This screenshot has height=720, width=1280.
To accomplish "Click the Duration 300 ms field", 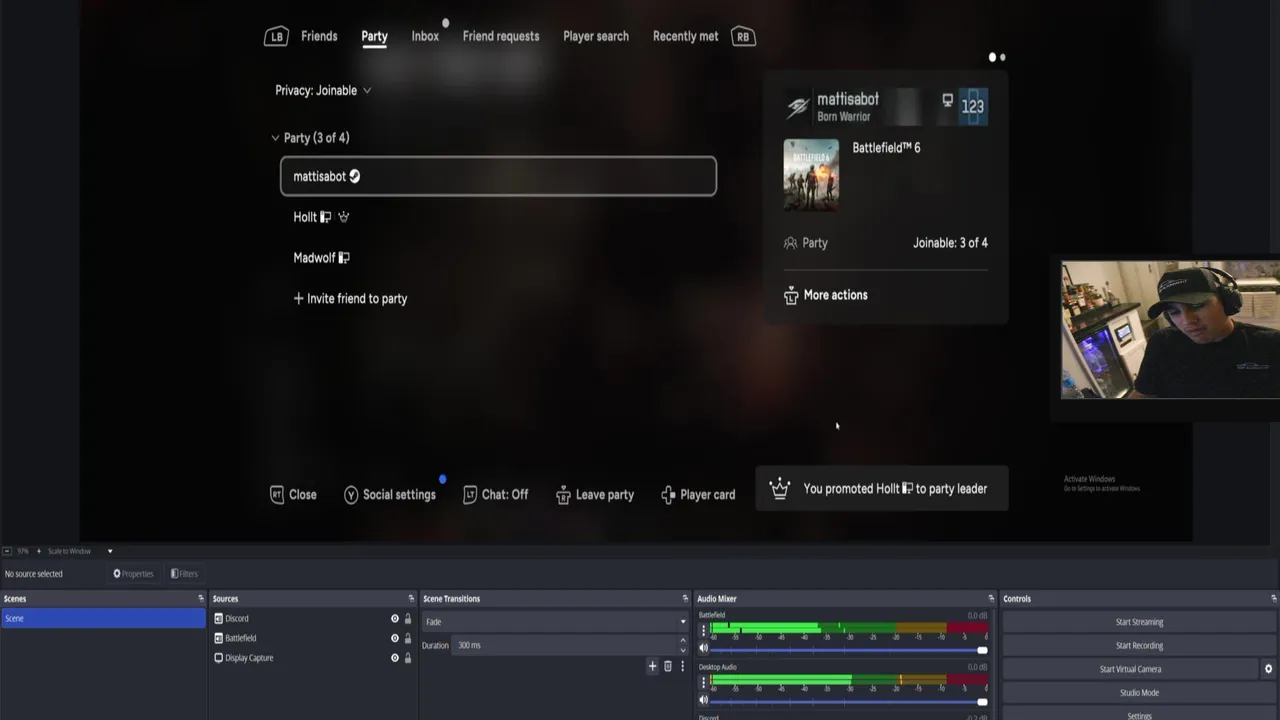I will tap(565, 645).
